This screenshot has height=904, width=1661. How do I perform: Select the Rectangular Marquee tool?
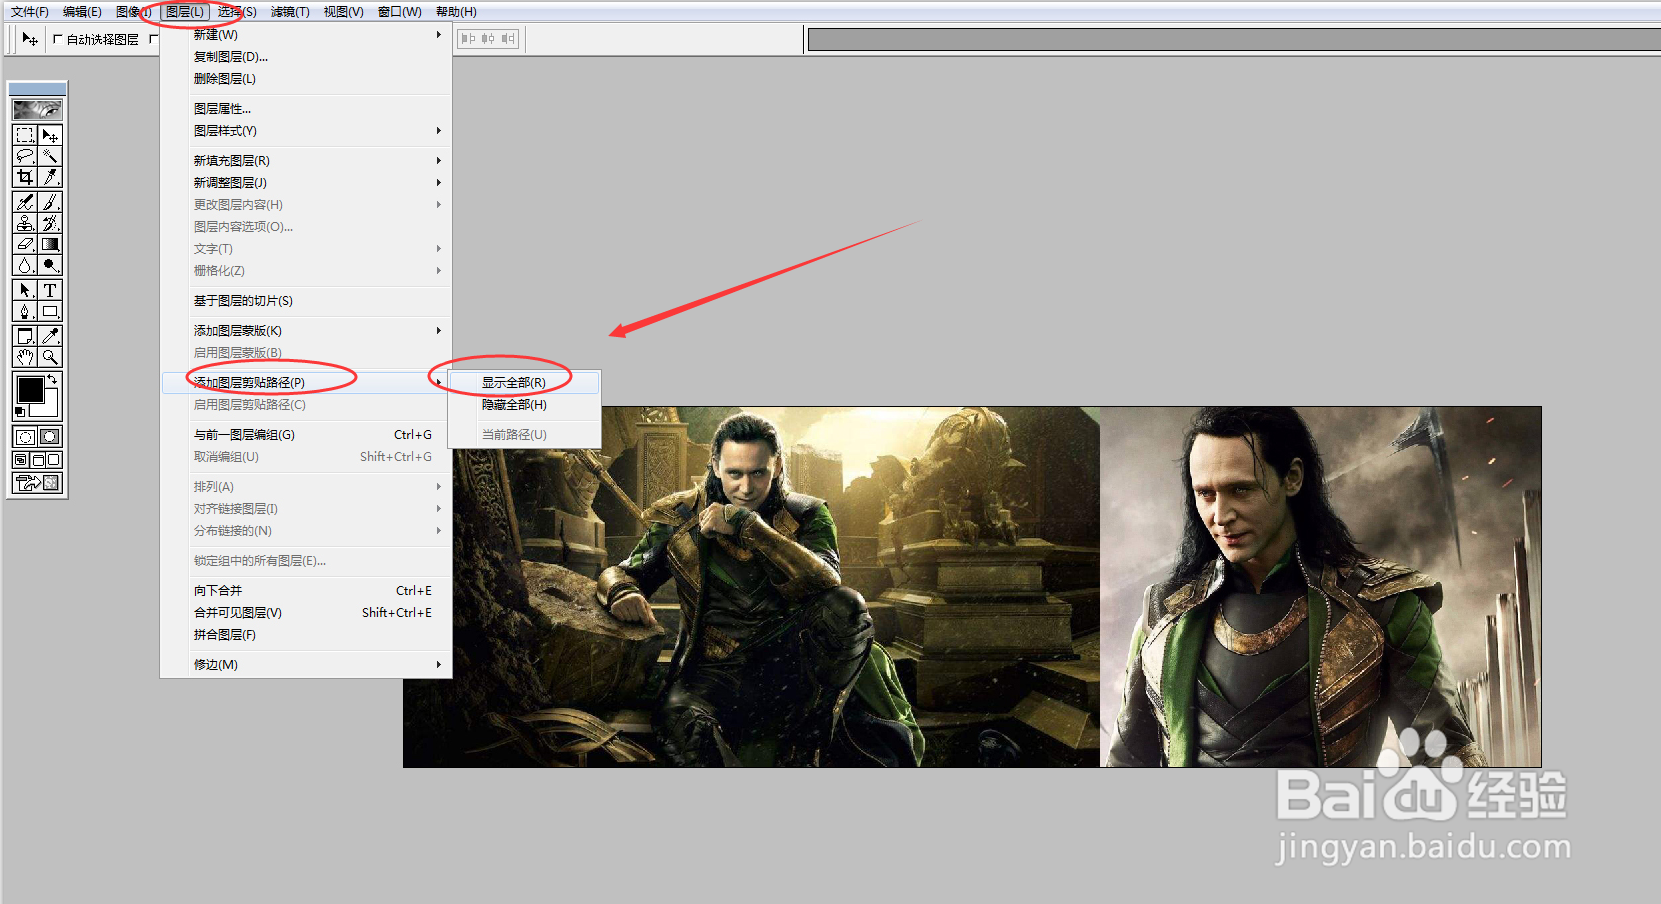click(25, 135)
